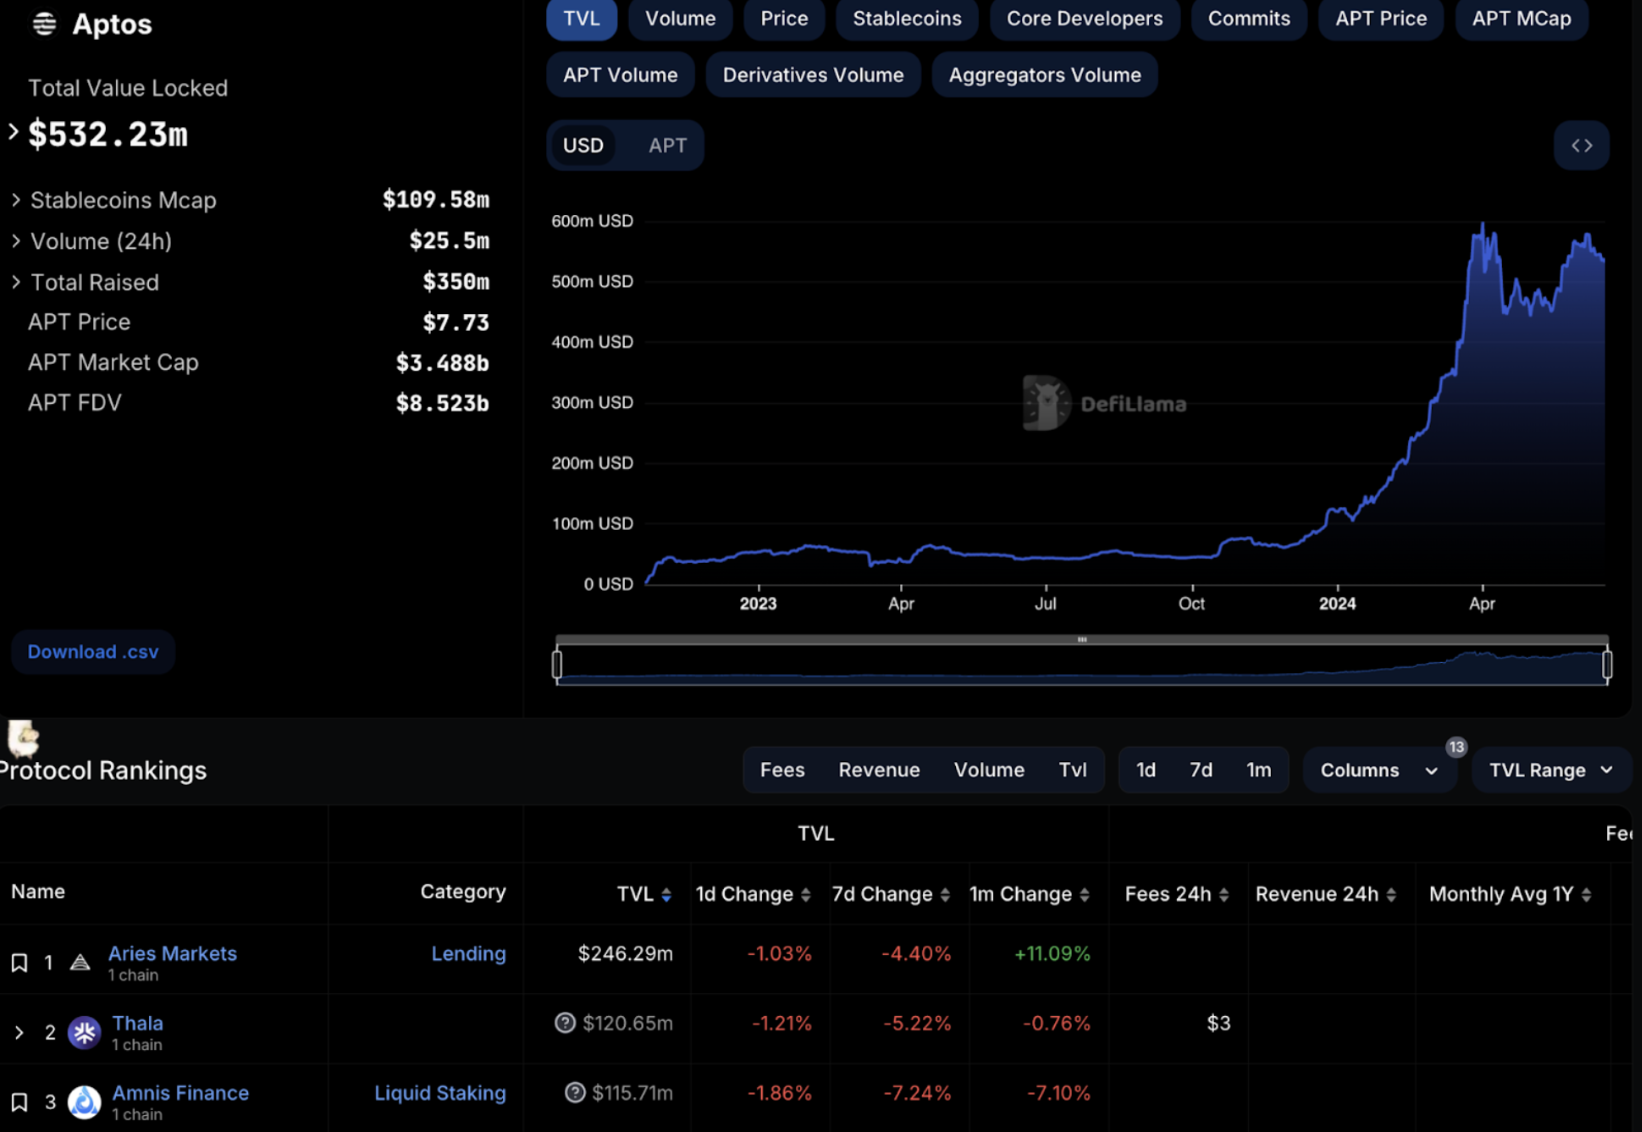The width and height of the screenshot is (1642, 1132).
Task: Open the TVL Range dropdown
Action: 1550,770
